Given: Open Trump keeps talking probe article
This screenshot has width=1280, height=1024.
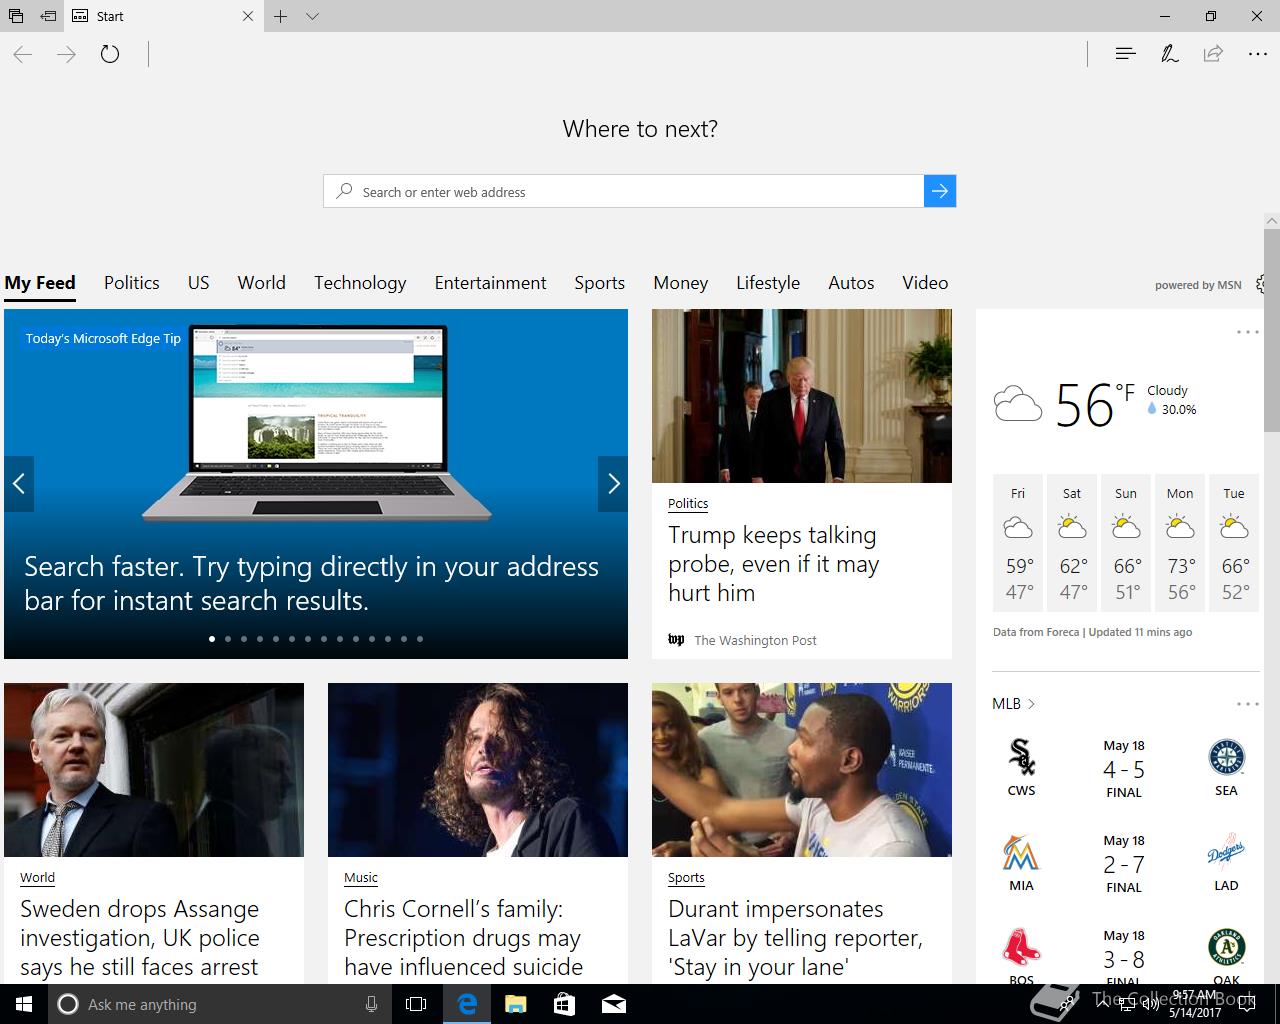Looking at the screenshot, I should 774,564.
